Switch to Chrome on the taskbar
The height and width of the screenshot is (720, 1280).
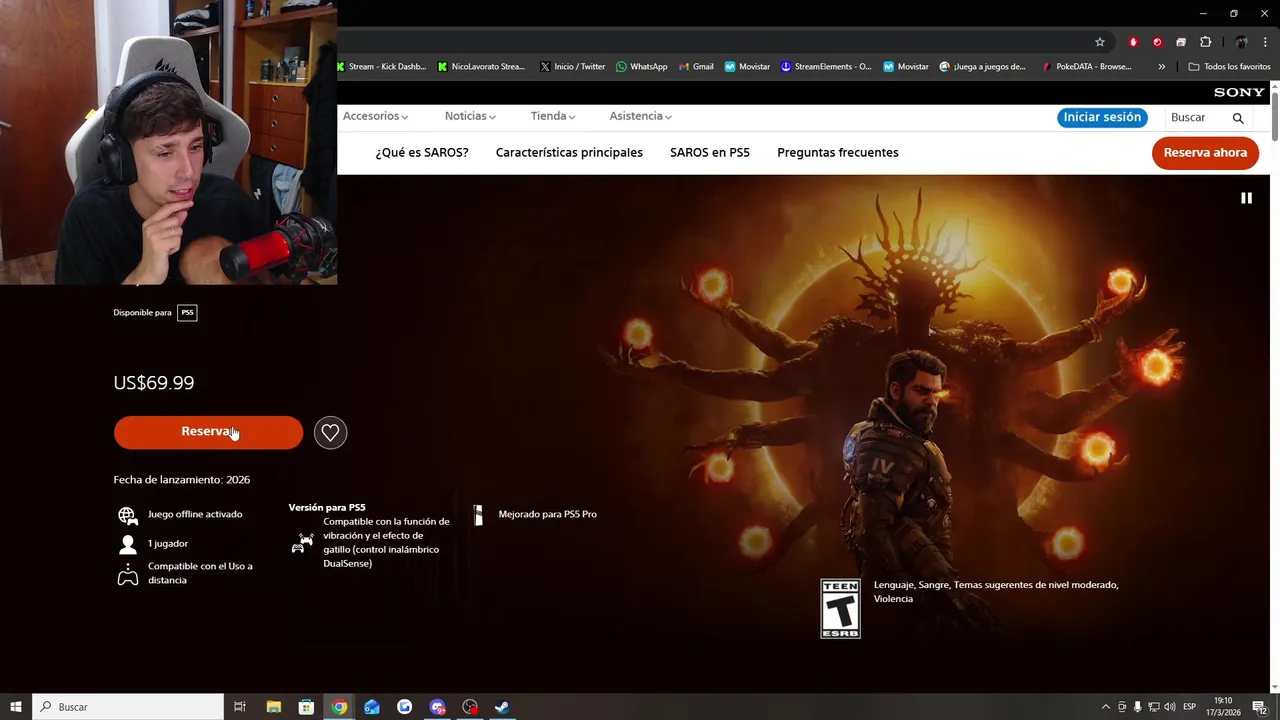(x=339, y=707)
